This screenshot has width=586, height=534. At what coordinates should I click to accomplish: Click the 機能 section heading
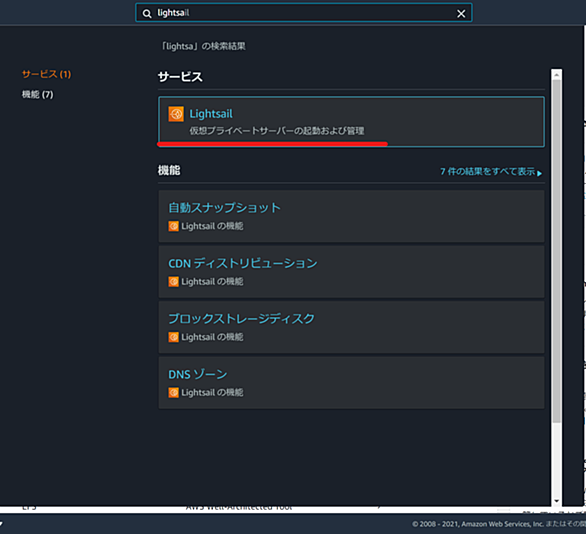point(169,171)
